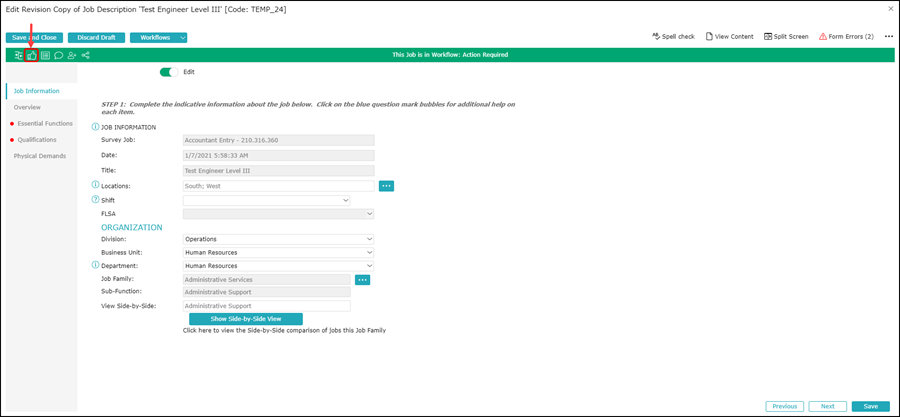Viewport: 900px width, 417px height.
Task: Click the share icon in green toolbar
Action: (x=86, y=56)
